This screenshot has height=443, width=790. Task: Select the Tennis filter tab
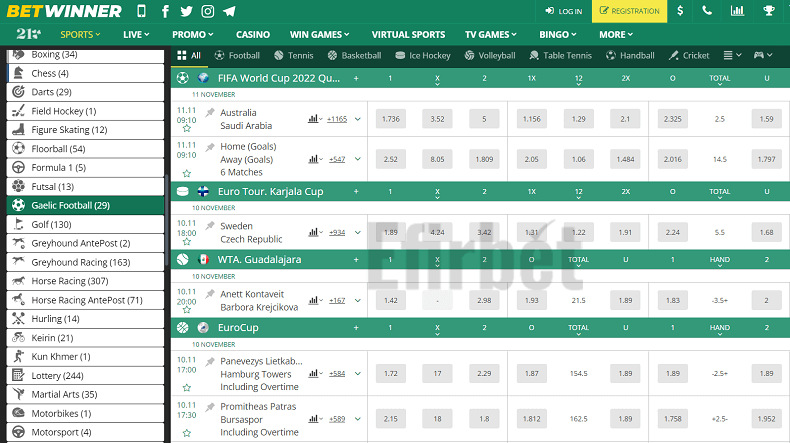(294, 55)
